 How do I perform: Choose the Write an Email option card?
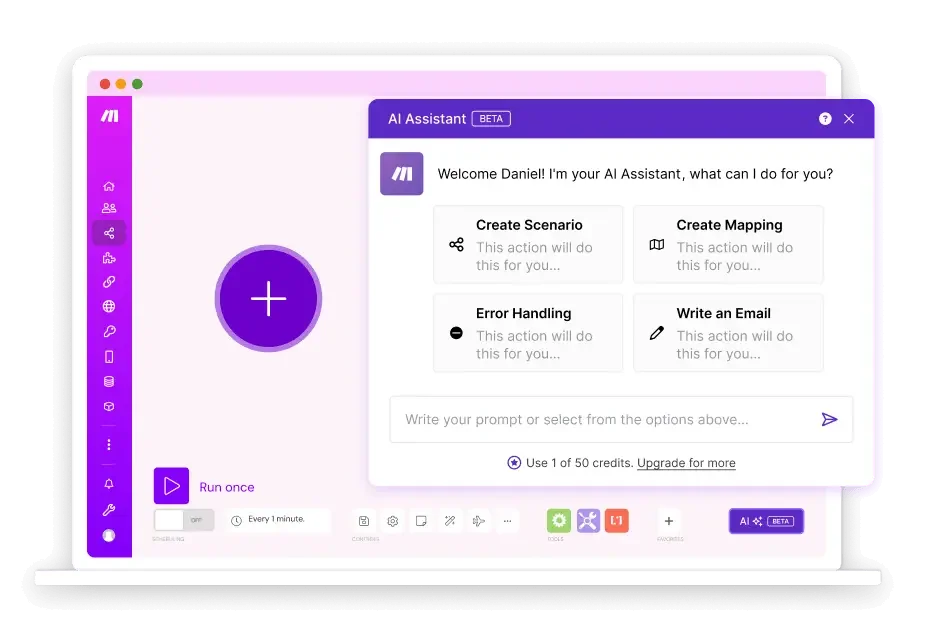pos(728,332)
